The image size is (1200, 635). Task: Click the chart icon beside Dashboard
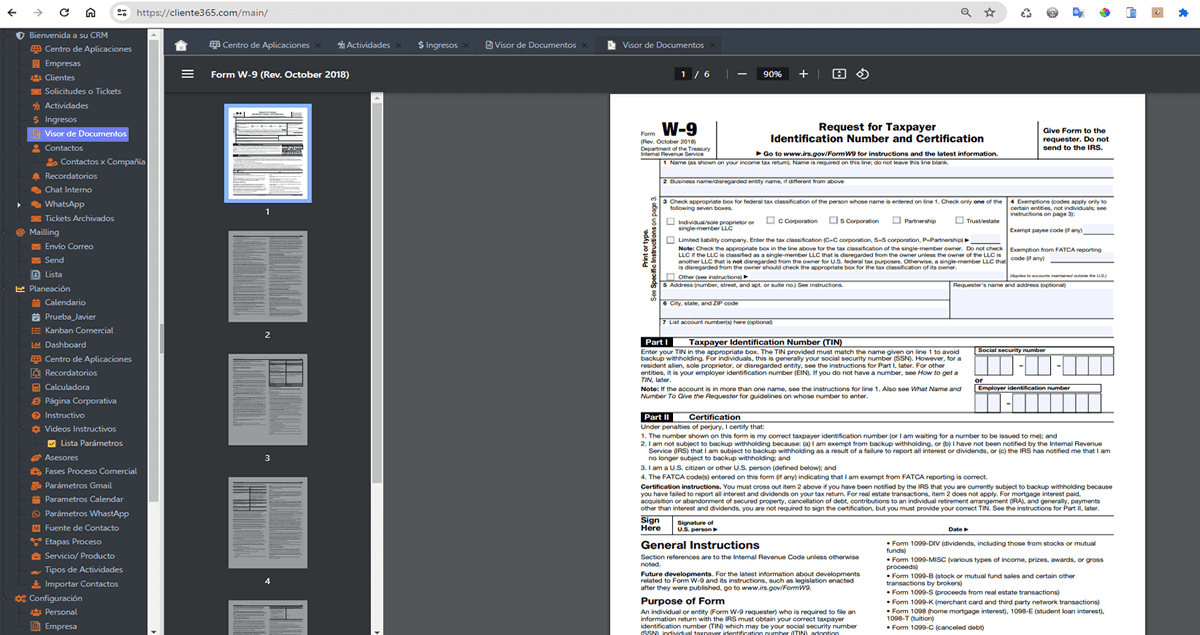point(37,345)
